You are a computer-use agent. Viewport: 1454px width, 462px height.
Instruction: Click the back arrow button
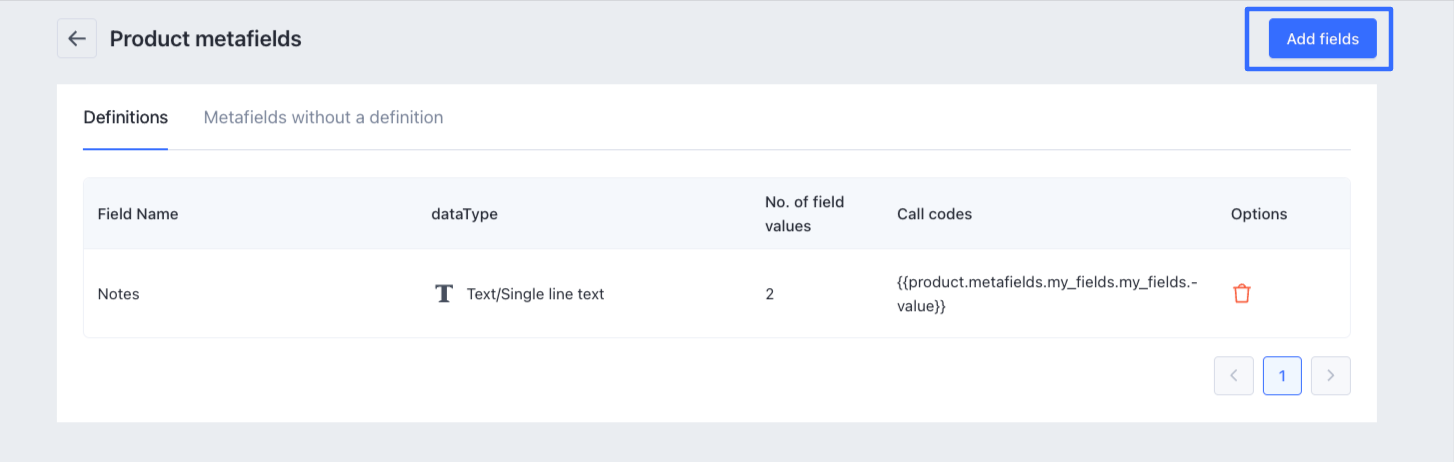[x=77, y=39]
